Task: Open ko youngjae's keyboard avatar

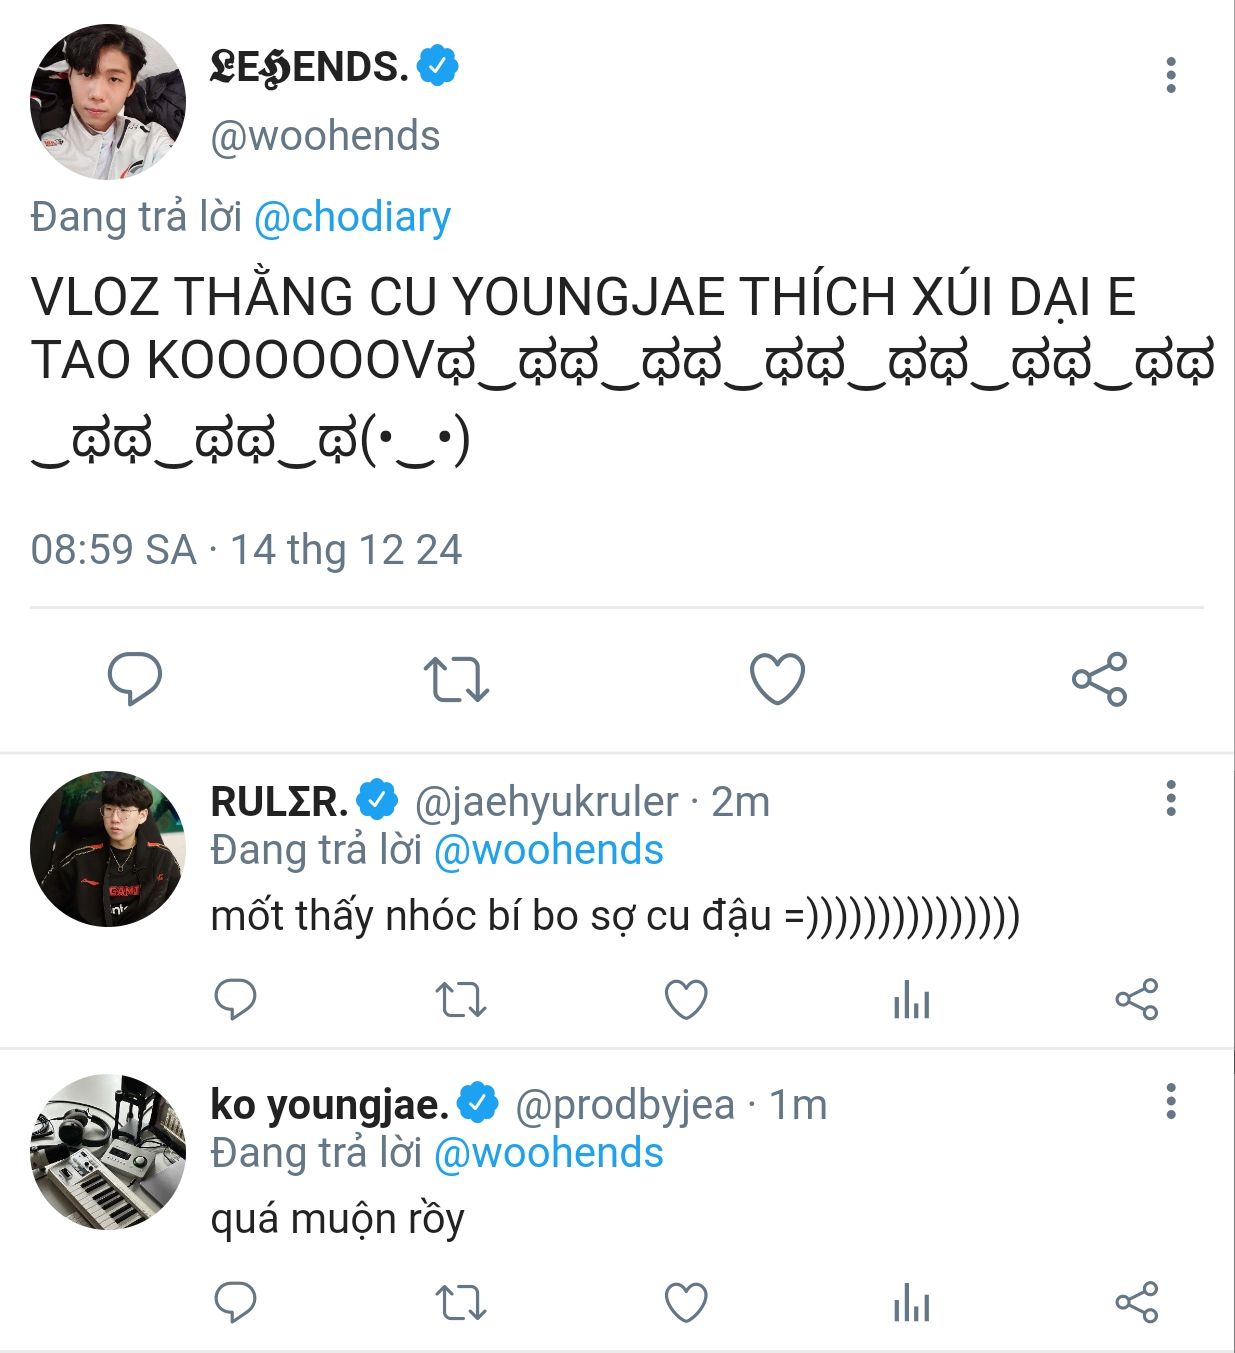Action: (108, 1152)
